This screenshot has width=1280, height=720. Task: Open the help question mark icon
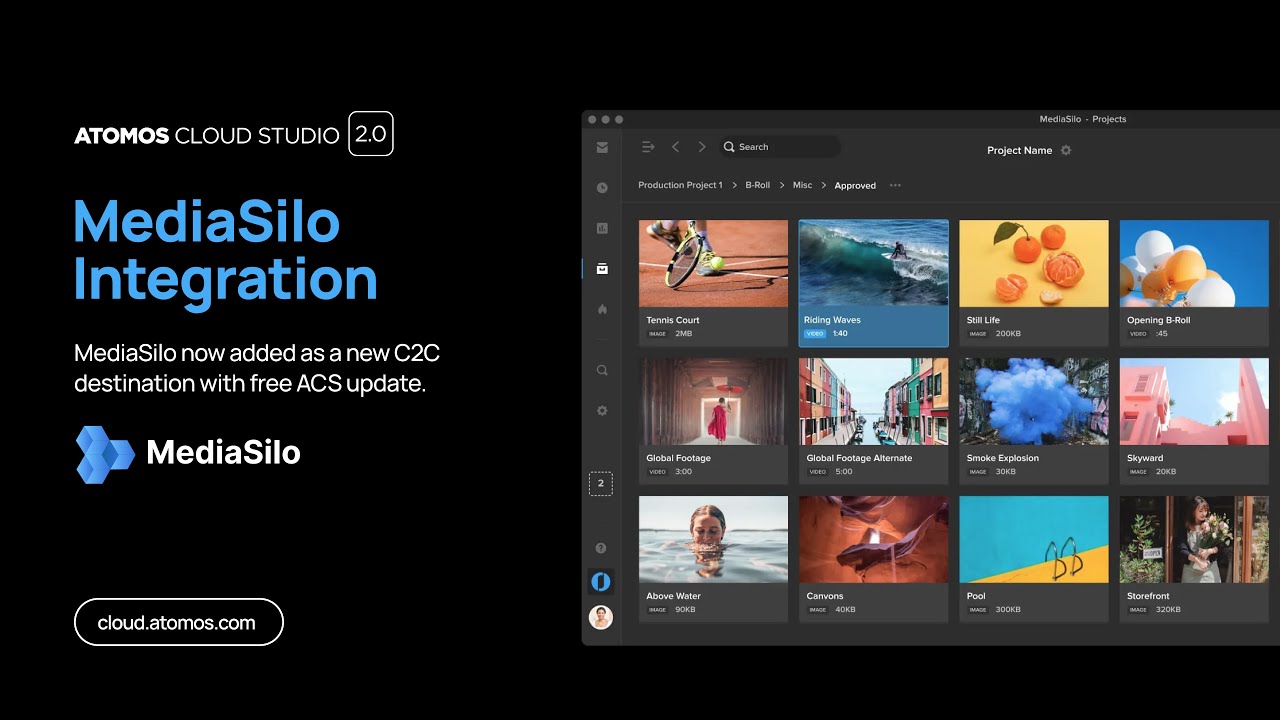coord(601,548)
